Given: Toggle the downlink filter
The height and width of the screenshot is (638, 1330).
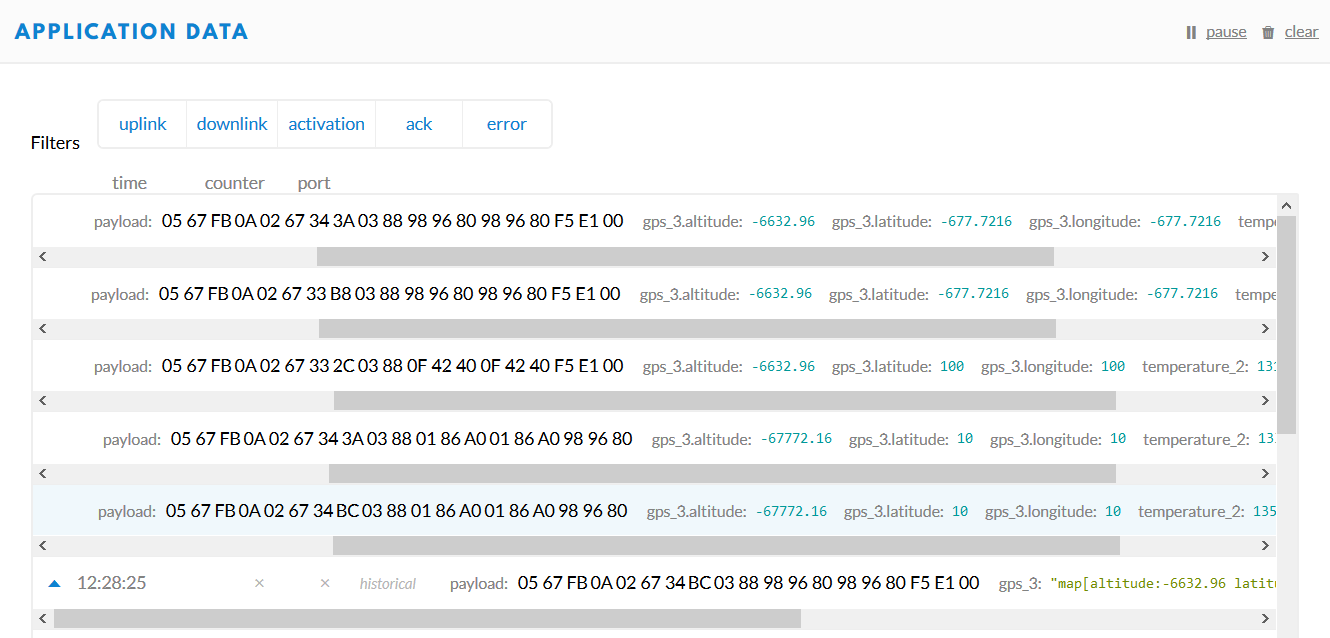Looking at the screenshot, I should point(232,124).
